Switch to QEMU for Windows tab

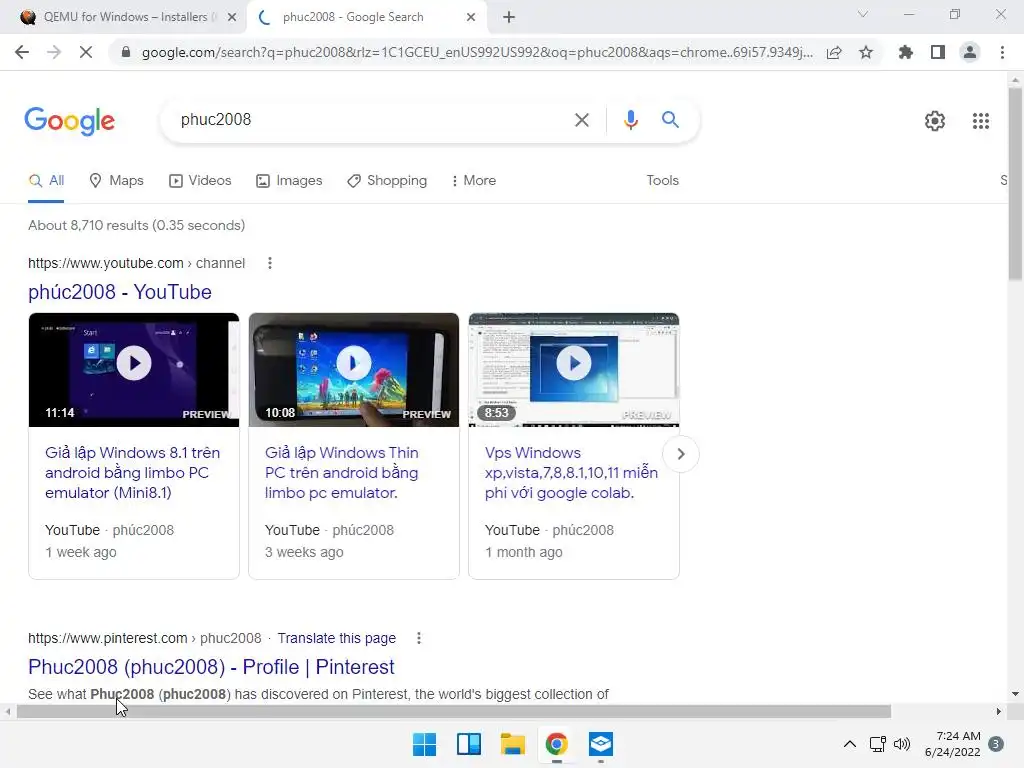(124, 17)
